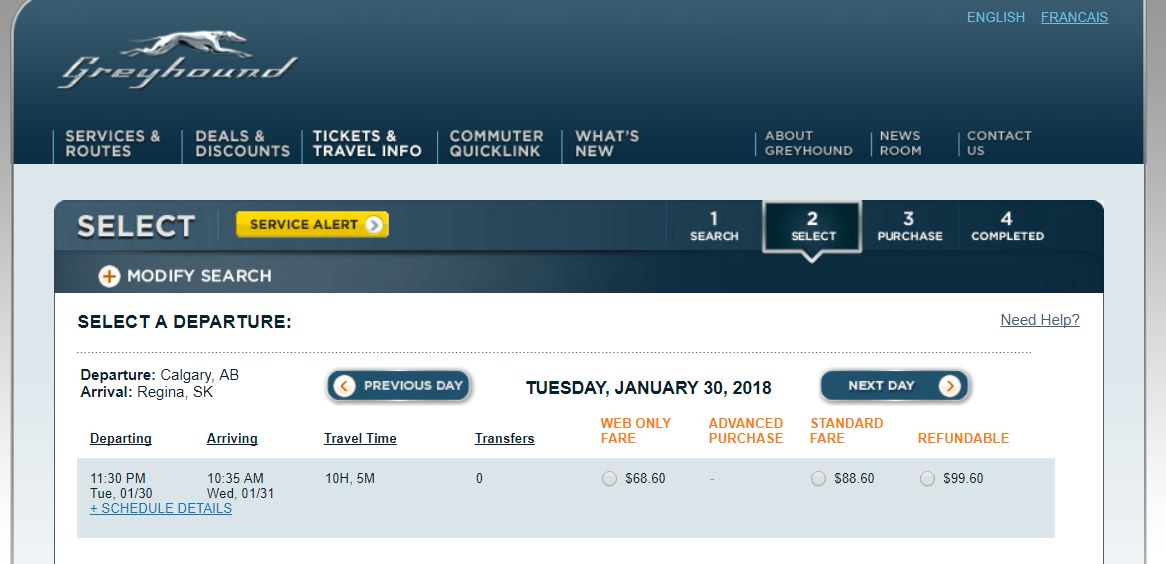Open the Deals & Discounts menu
The width and height of the screenshot is (1166, 564).
click(x=242, y=143)
